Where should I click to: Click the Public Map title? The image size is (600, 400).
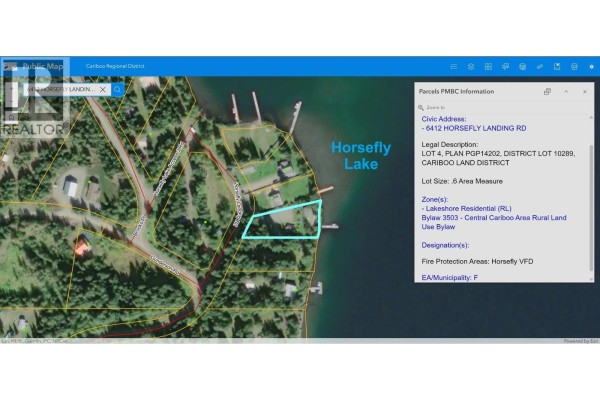pos(43,66)
